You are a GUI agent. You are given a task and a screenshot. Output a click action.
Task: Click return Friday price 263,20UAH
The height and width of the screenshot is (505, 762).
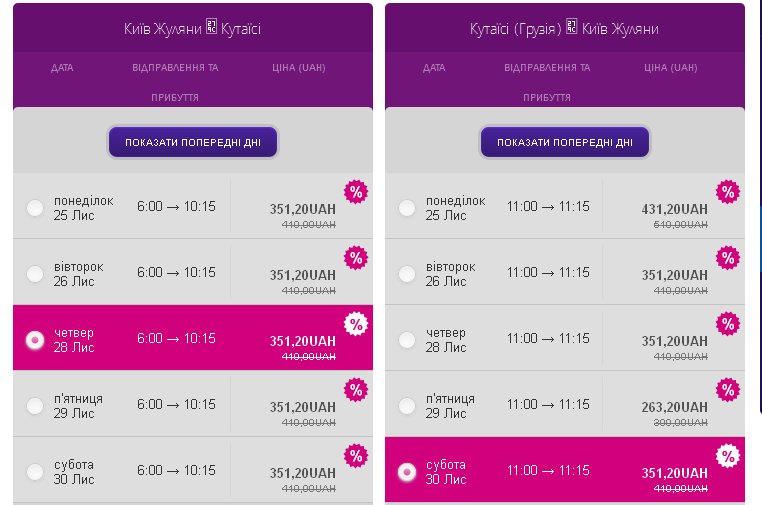coord(675,407)
